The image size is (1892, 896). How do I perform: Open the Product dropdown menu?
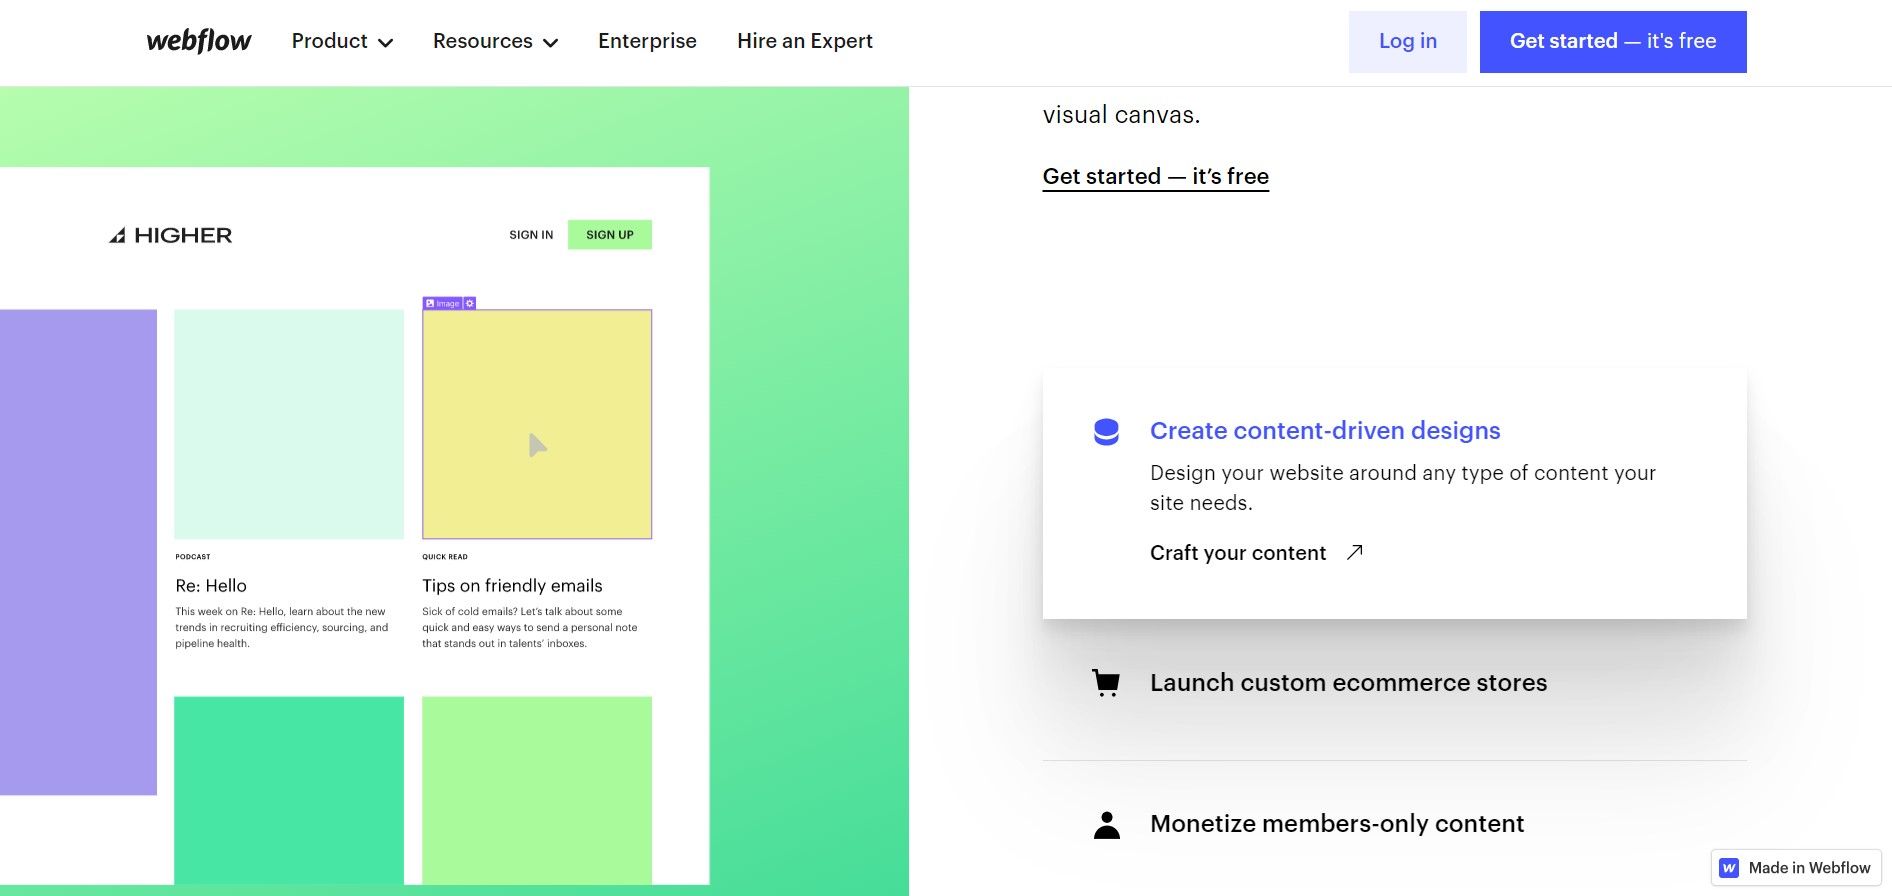(341, 41)
